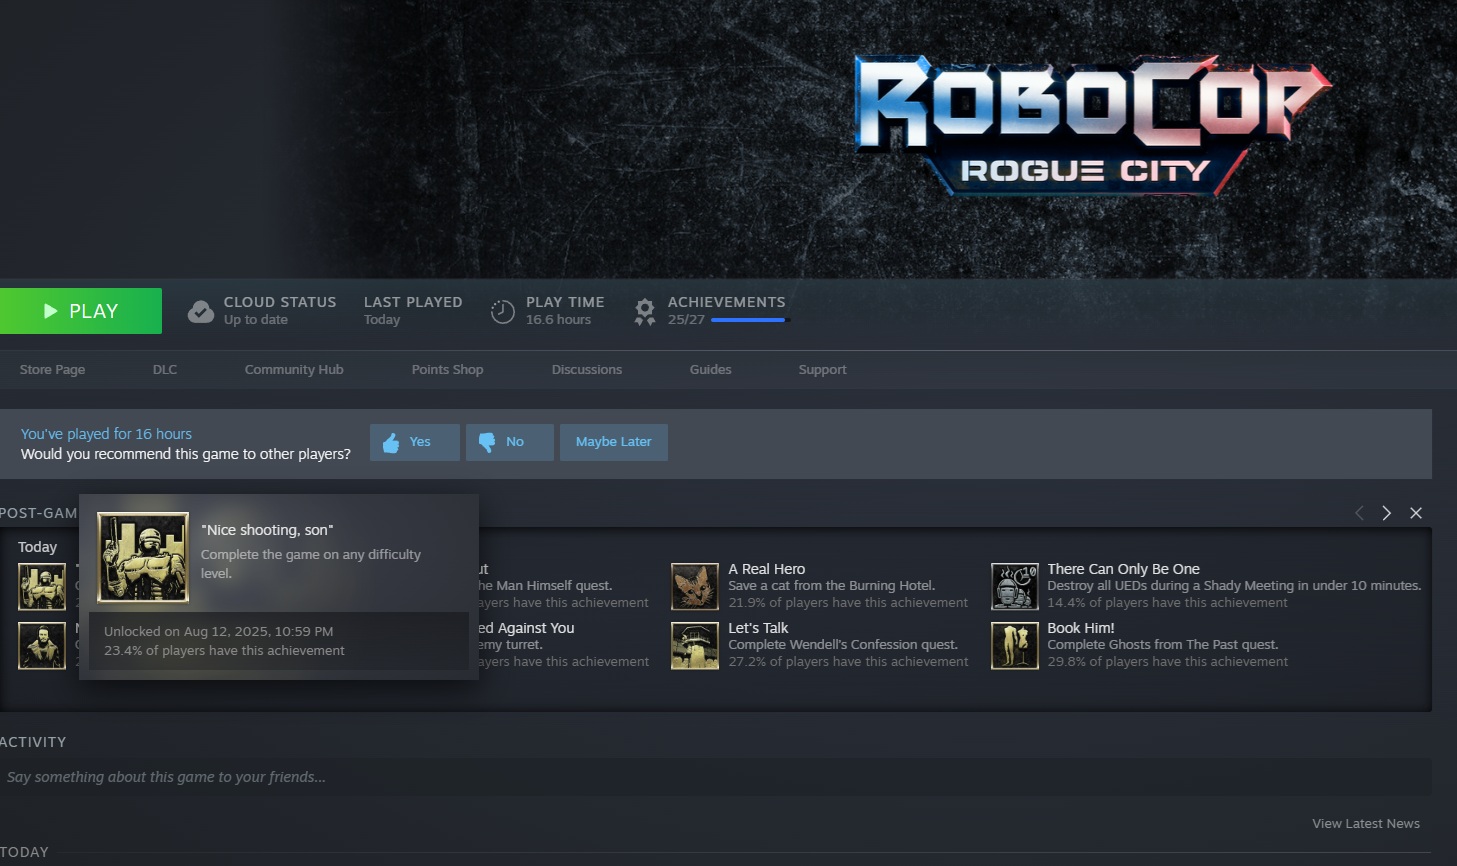Screen dimensions: 1457x866
Task: Click the Cloud Status cloud checkmark icon
Action: tap(201, 312)
